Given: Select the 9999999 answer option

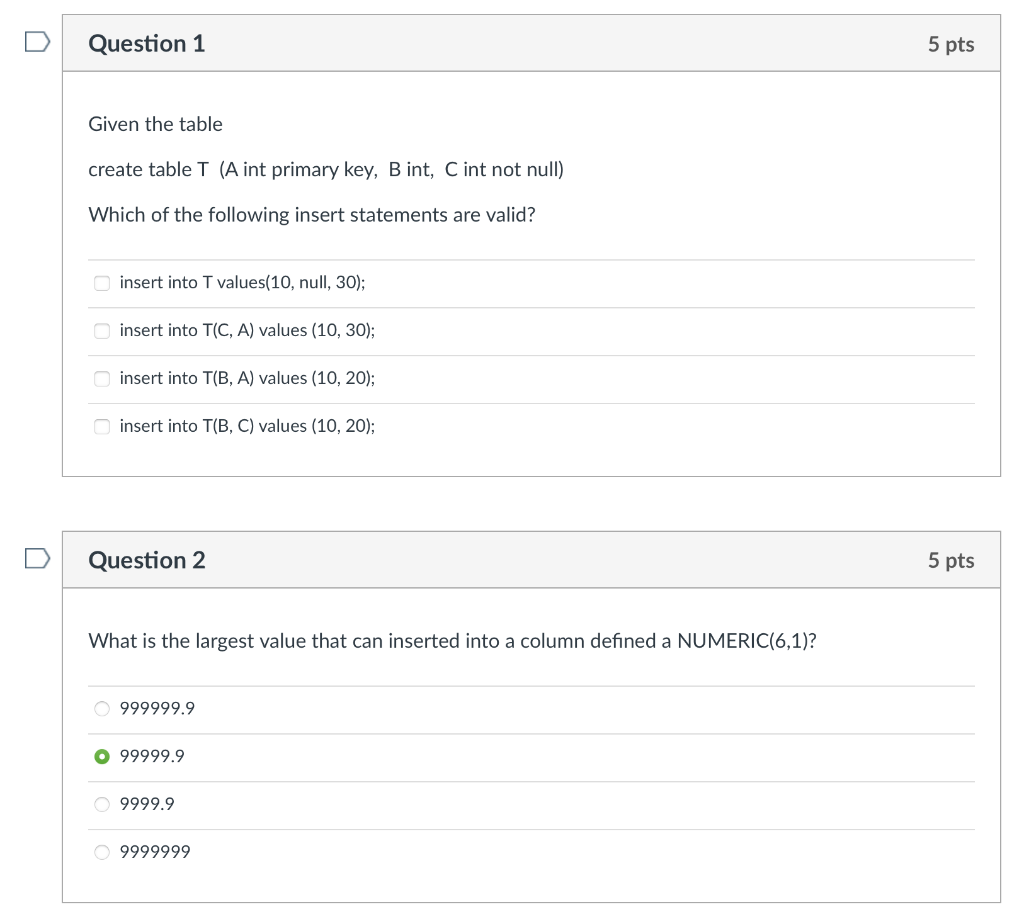Looking at the screenshot, I should pyautogui.click(x=101, y=852).
